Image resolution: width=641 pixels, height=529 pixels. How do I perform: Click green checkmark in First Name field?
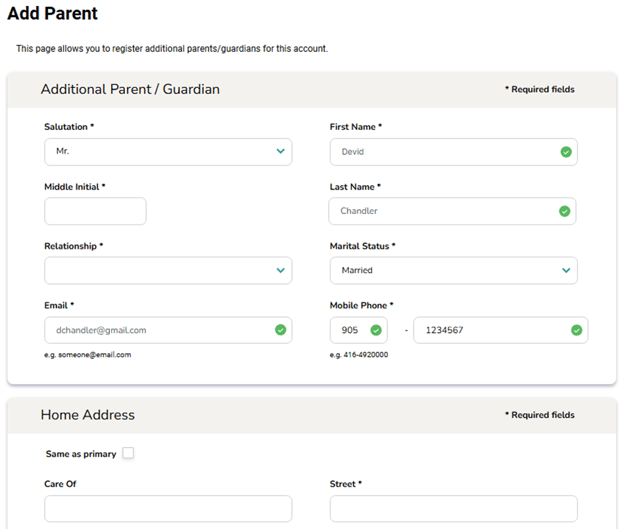pyautogui.click(x=565, y=152)
